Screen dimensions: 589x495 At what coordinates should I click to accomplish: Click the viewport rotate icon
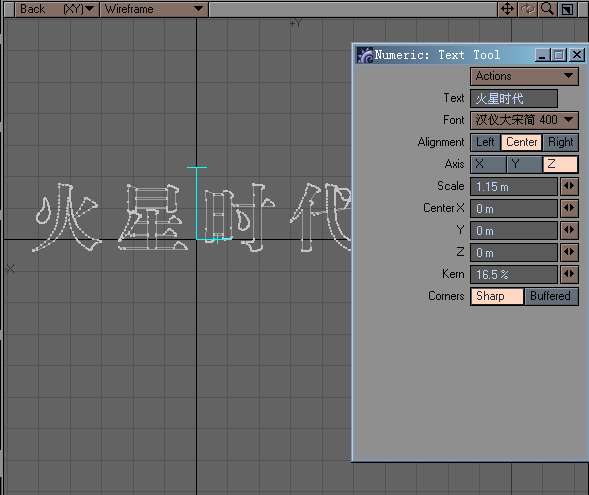point(527,9)
